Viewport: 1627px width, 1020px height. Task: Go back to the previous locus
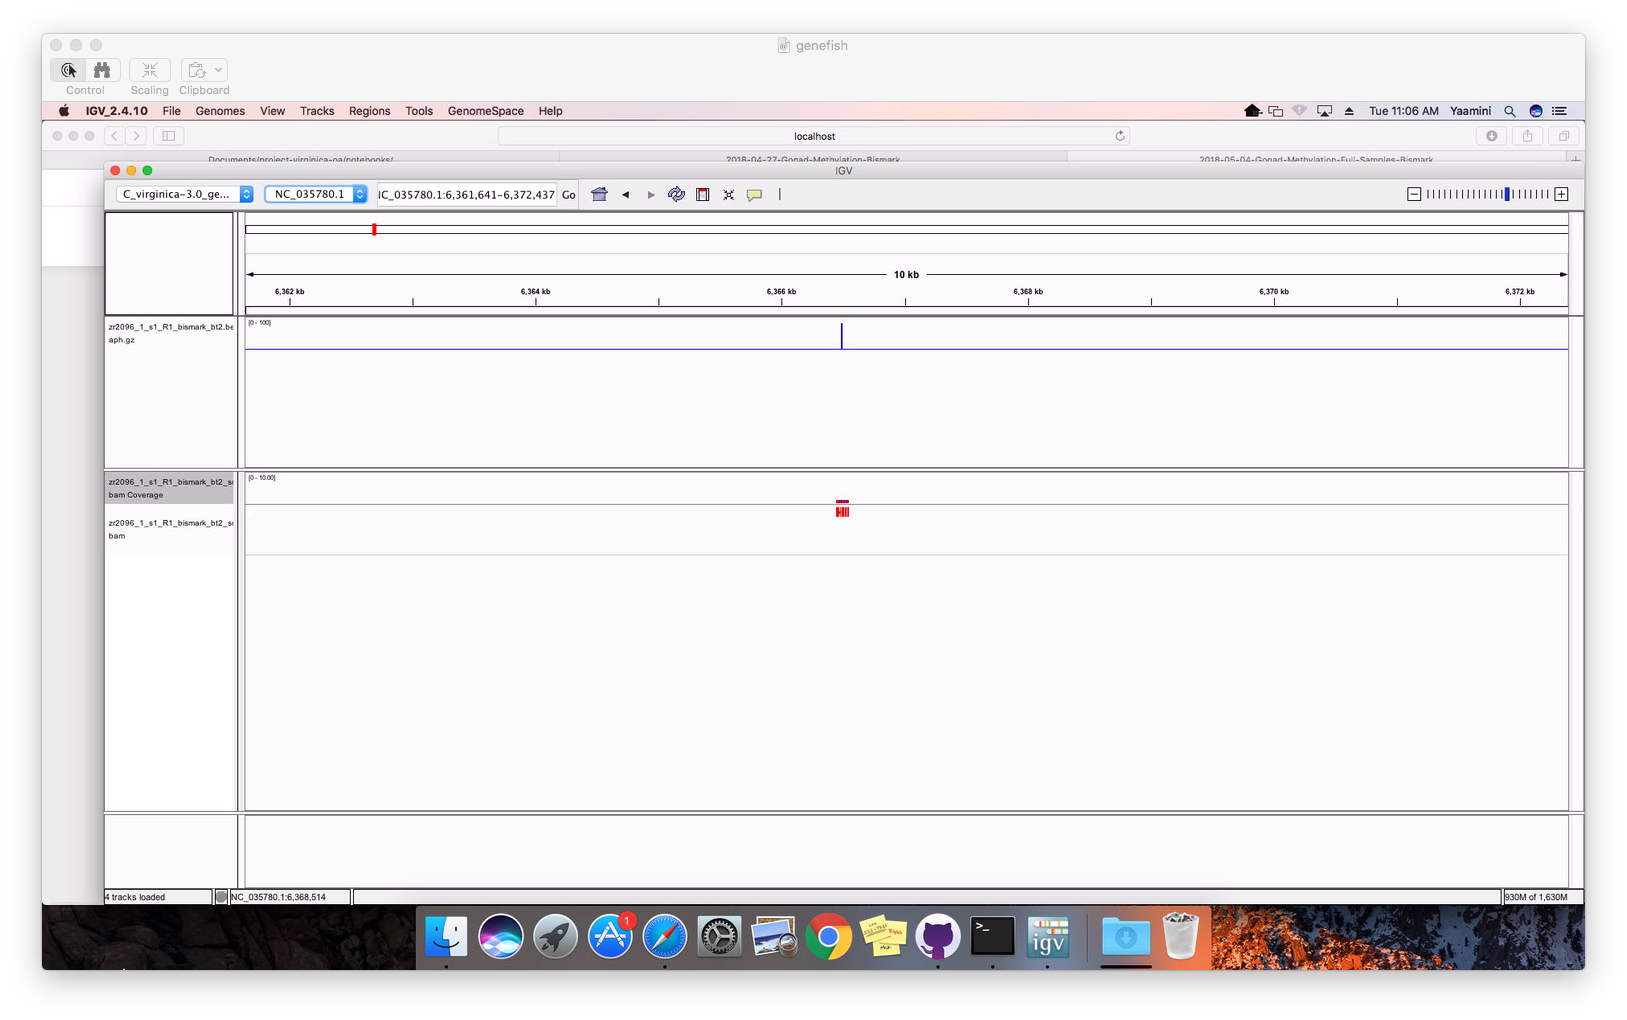625,194
